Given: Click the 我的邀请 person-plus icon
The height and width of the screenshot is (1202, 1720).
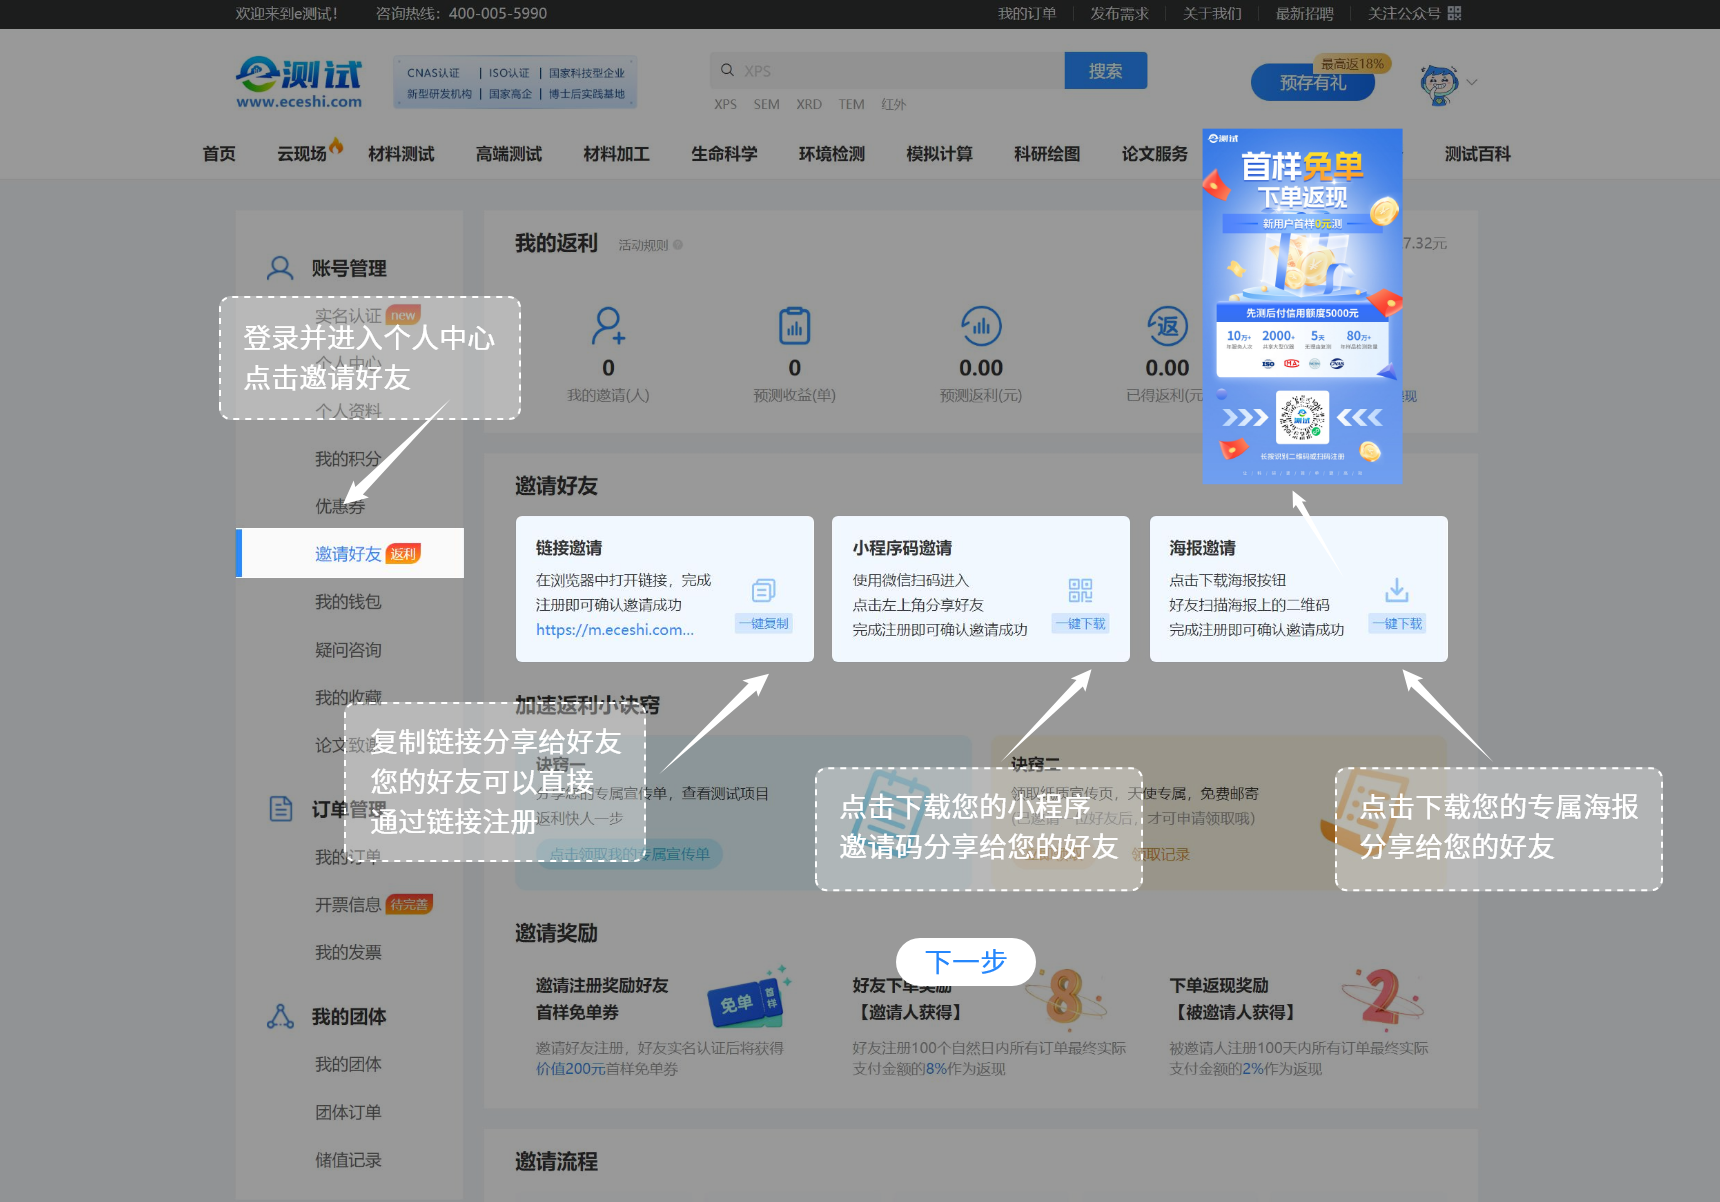Looking at the screenshot, I should tap(608, 326).
